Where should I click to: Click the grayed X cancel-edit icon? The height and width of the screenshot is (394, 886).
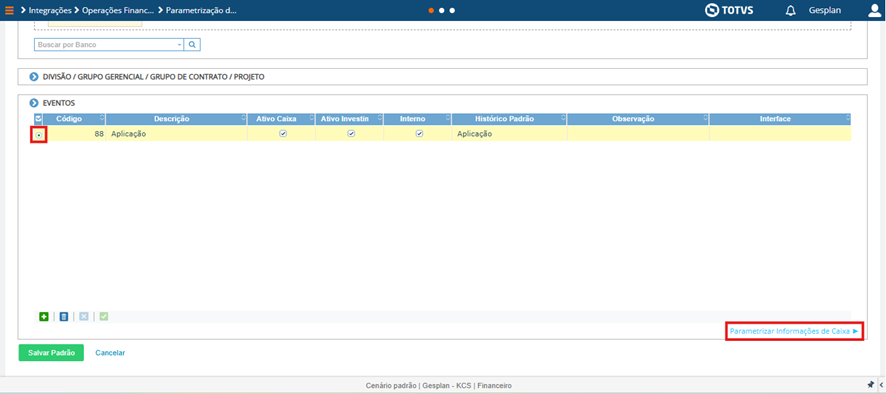pyautogui.click(x=84, y=317)
